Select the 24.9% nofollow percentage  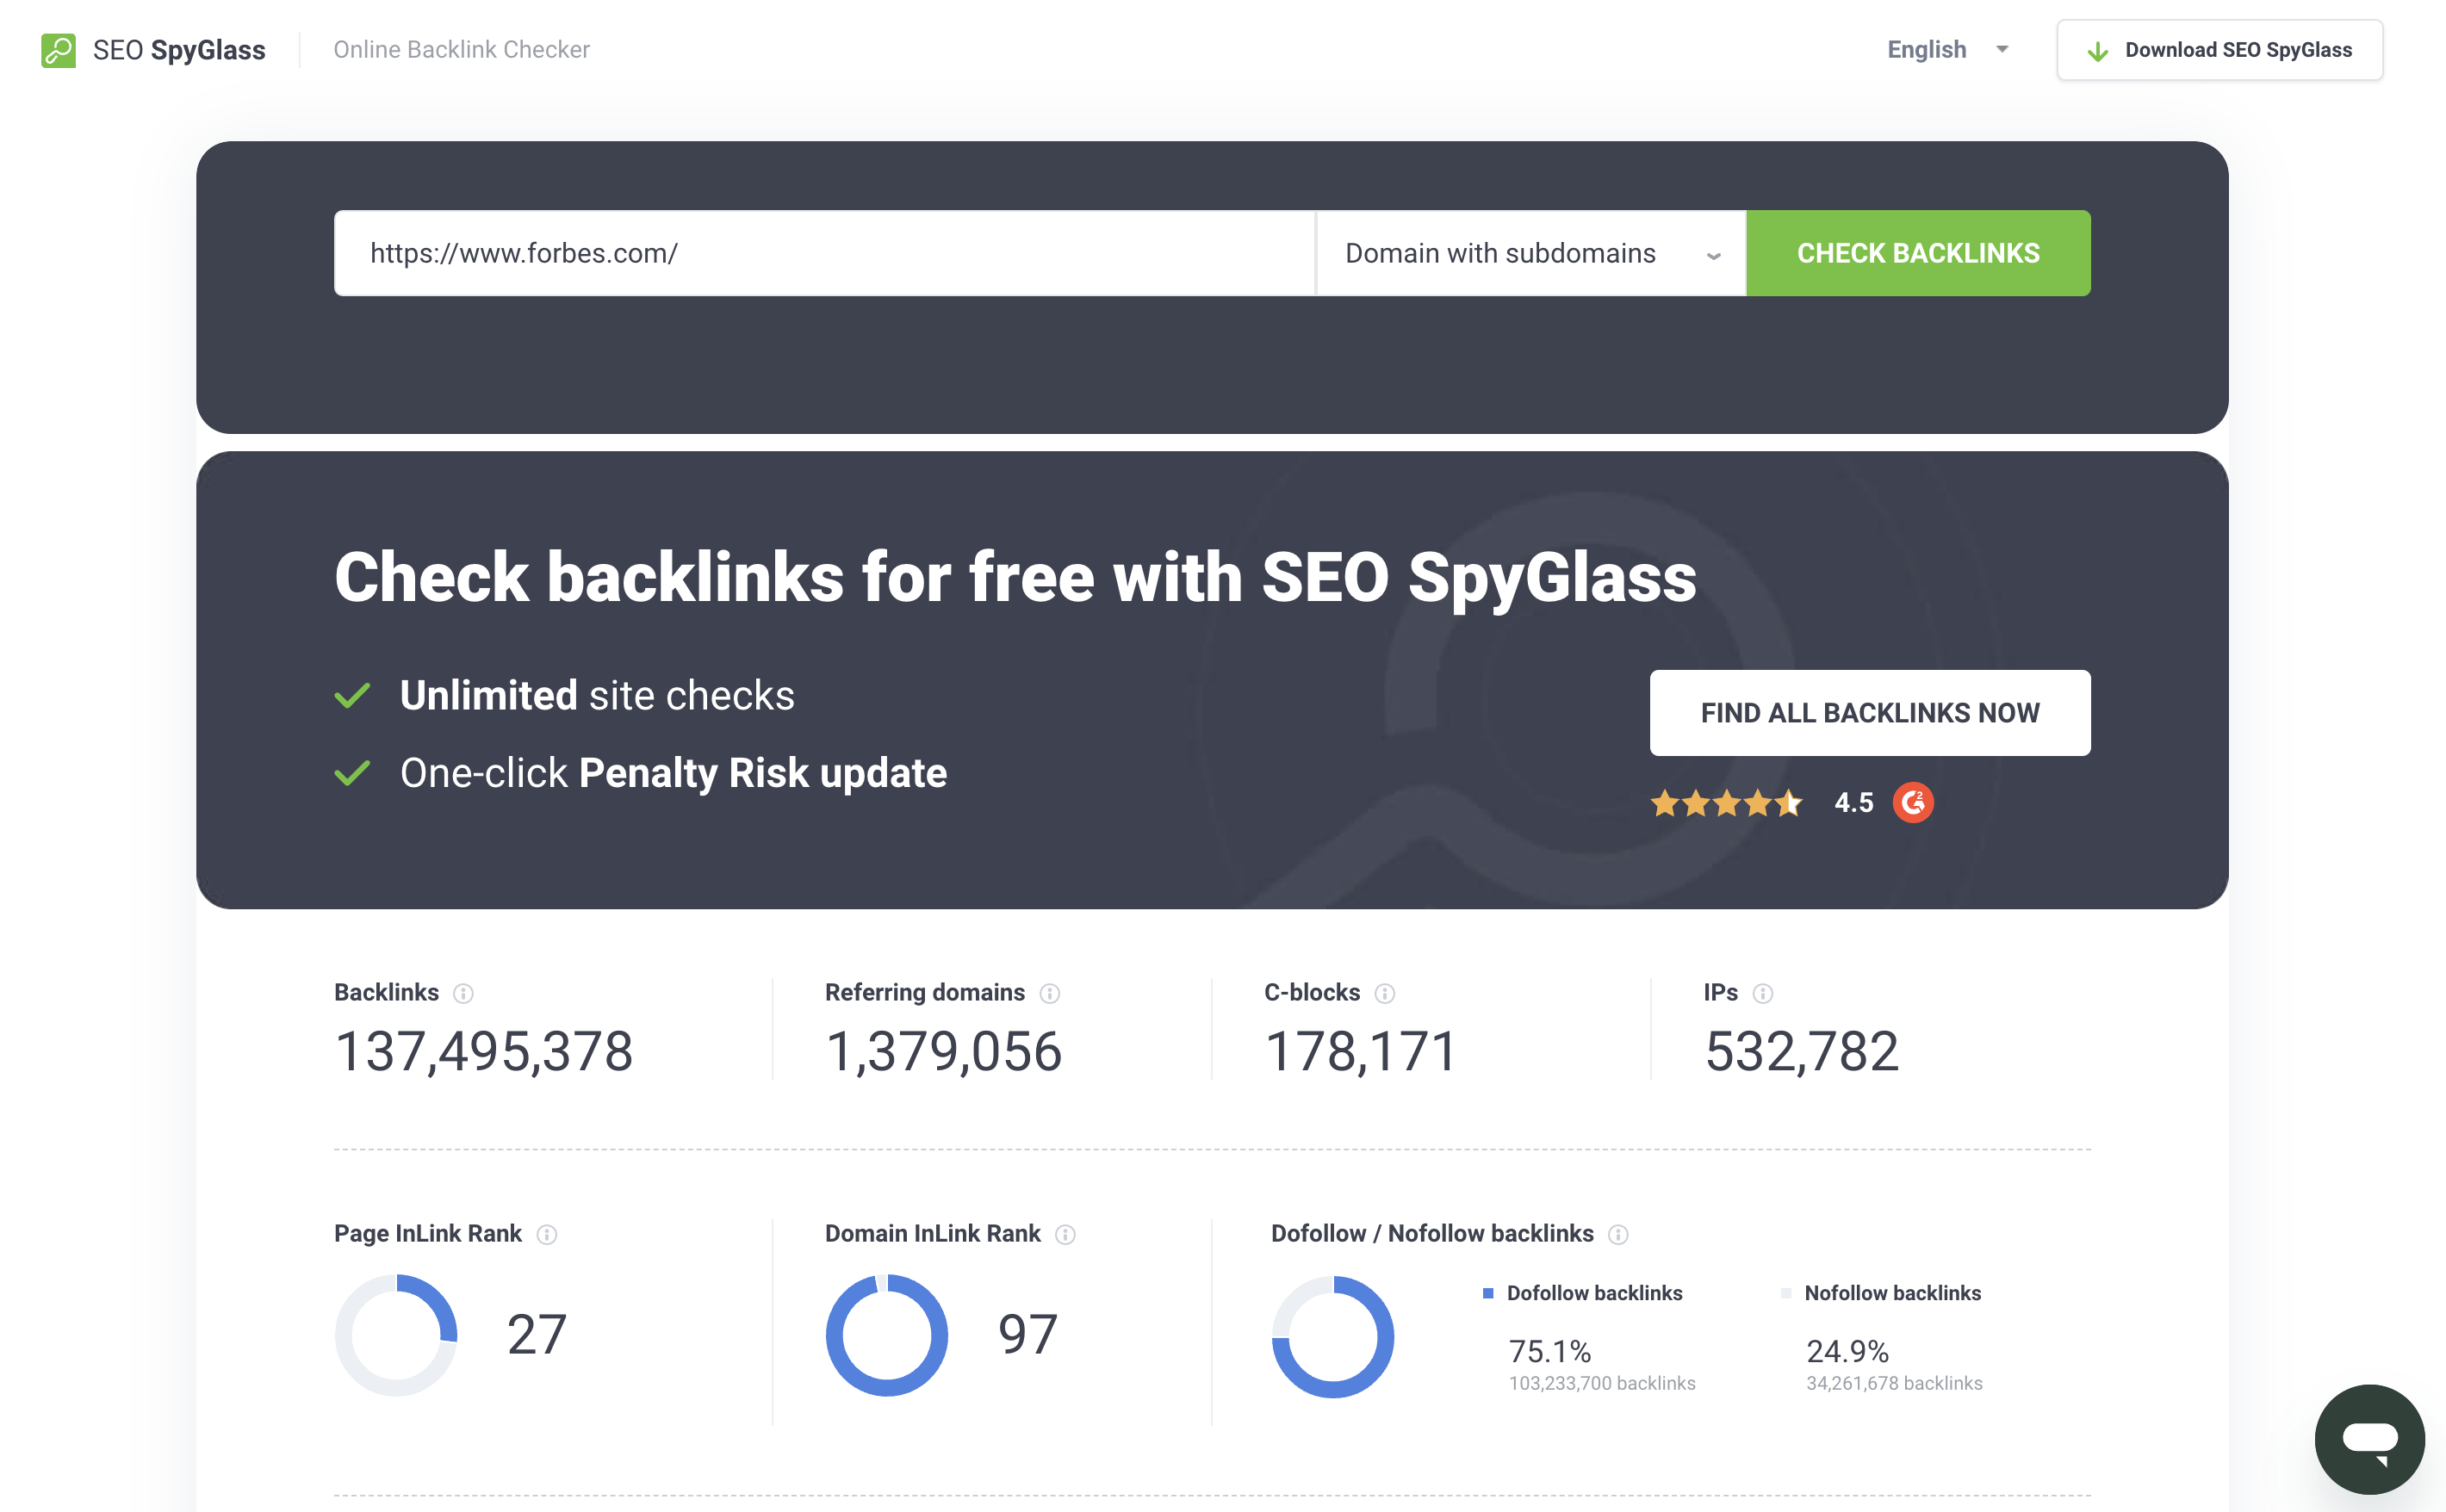tap(1847, 1351)
